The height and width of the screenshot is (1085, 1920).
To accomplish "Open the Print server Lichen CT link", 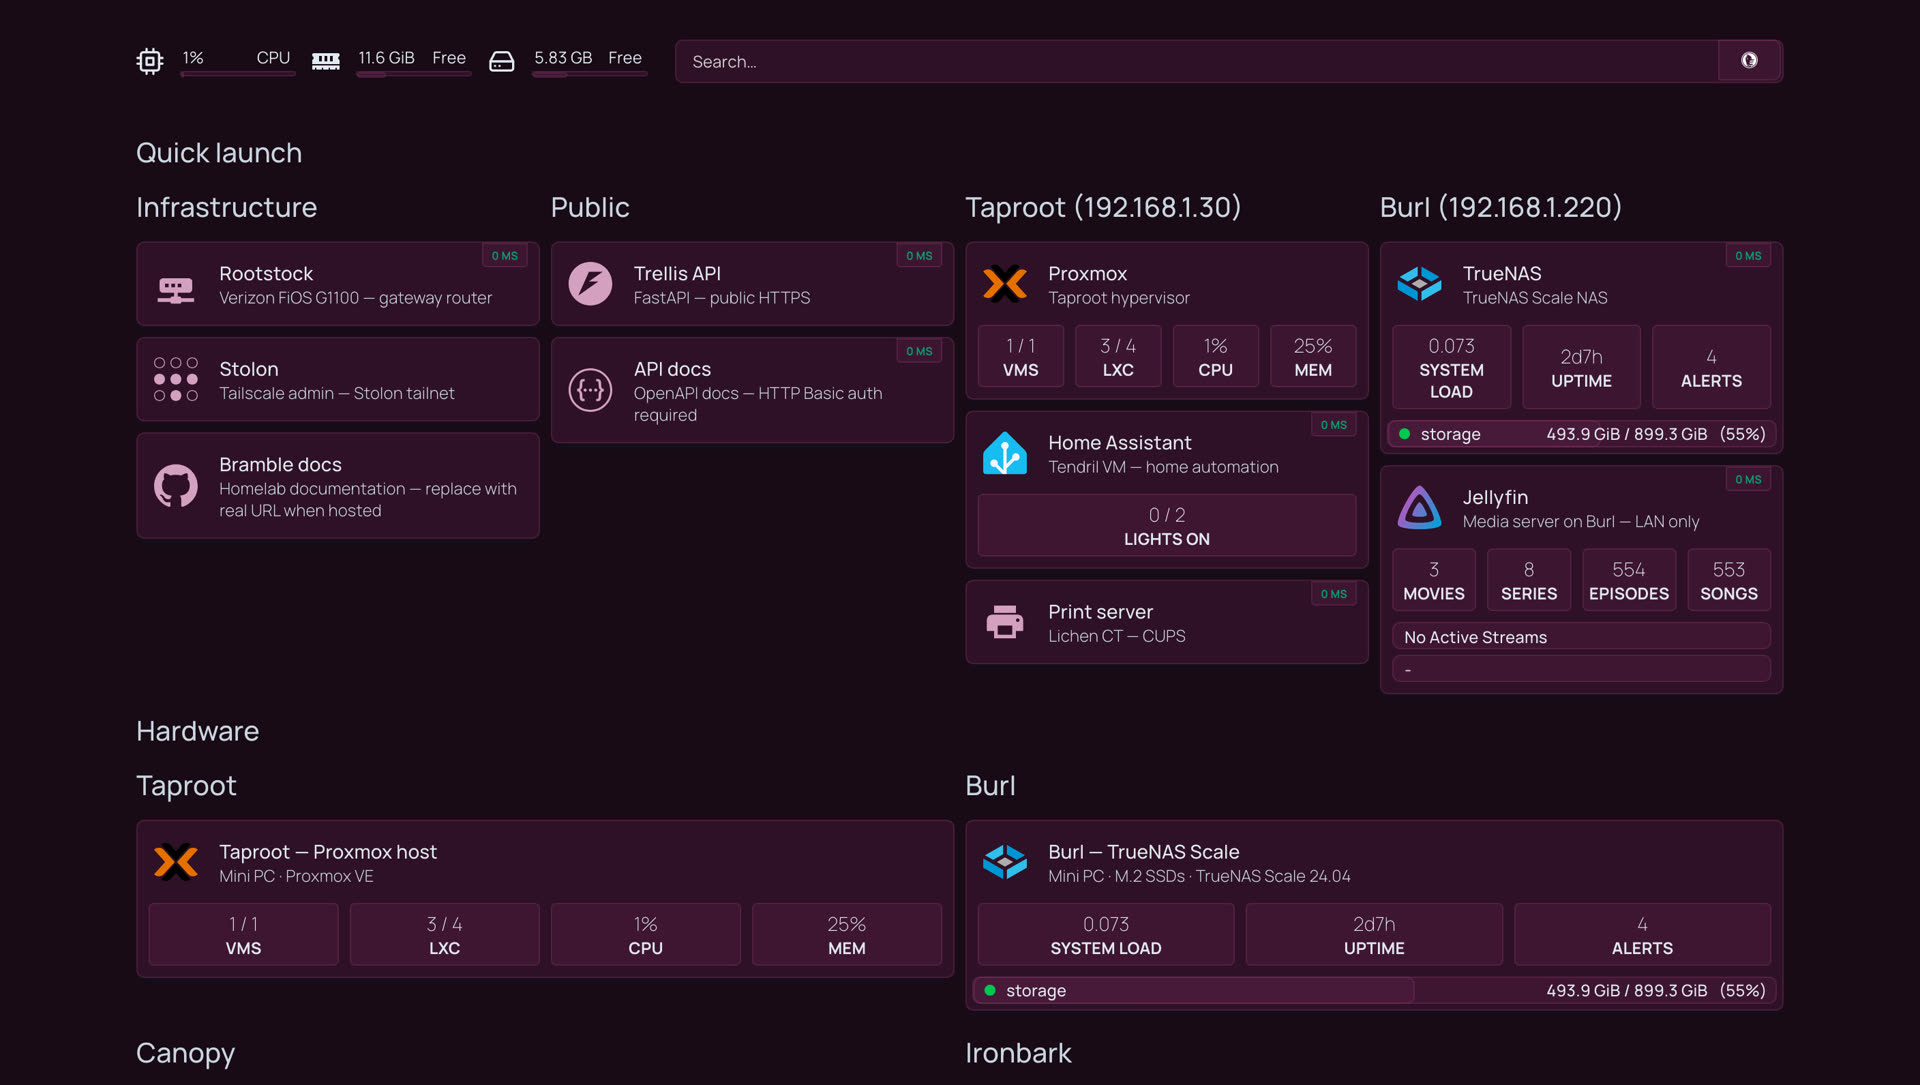I will 1167,623.
